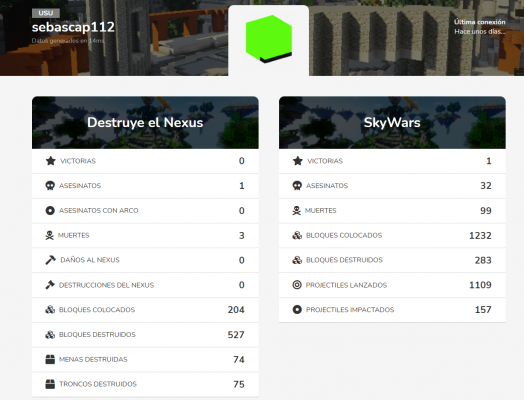Click the pickaxe icon for Daños al Nexus
Image resolution: width=524 pixels, height=400 pixels.
click(x=50, y=260)
